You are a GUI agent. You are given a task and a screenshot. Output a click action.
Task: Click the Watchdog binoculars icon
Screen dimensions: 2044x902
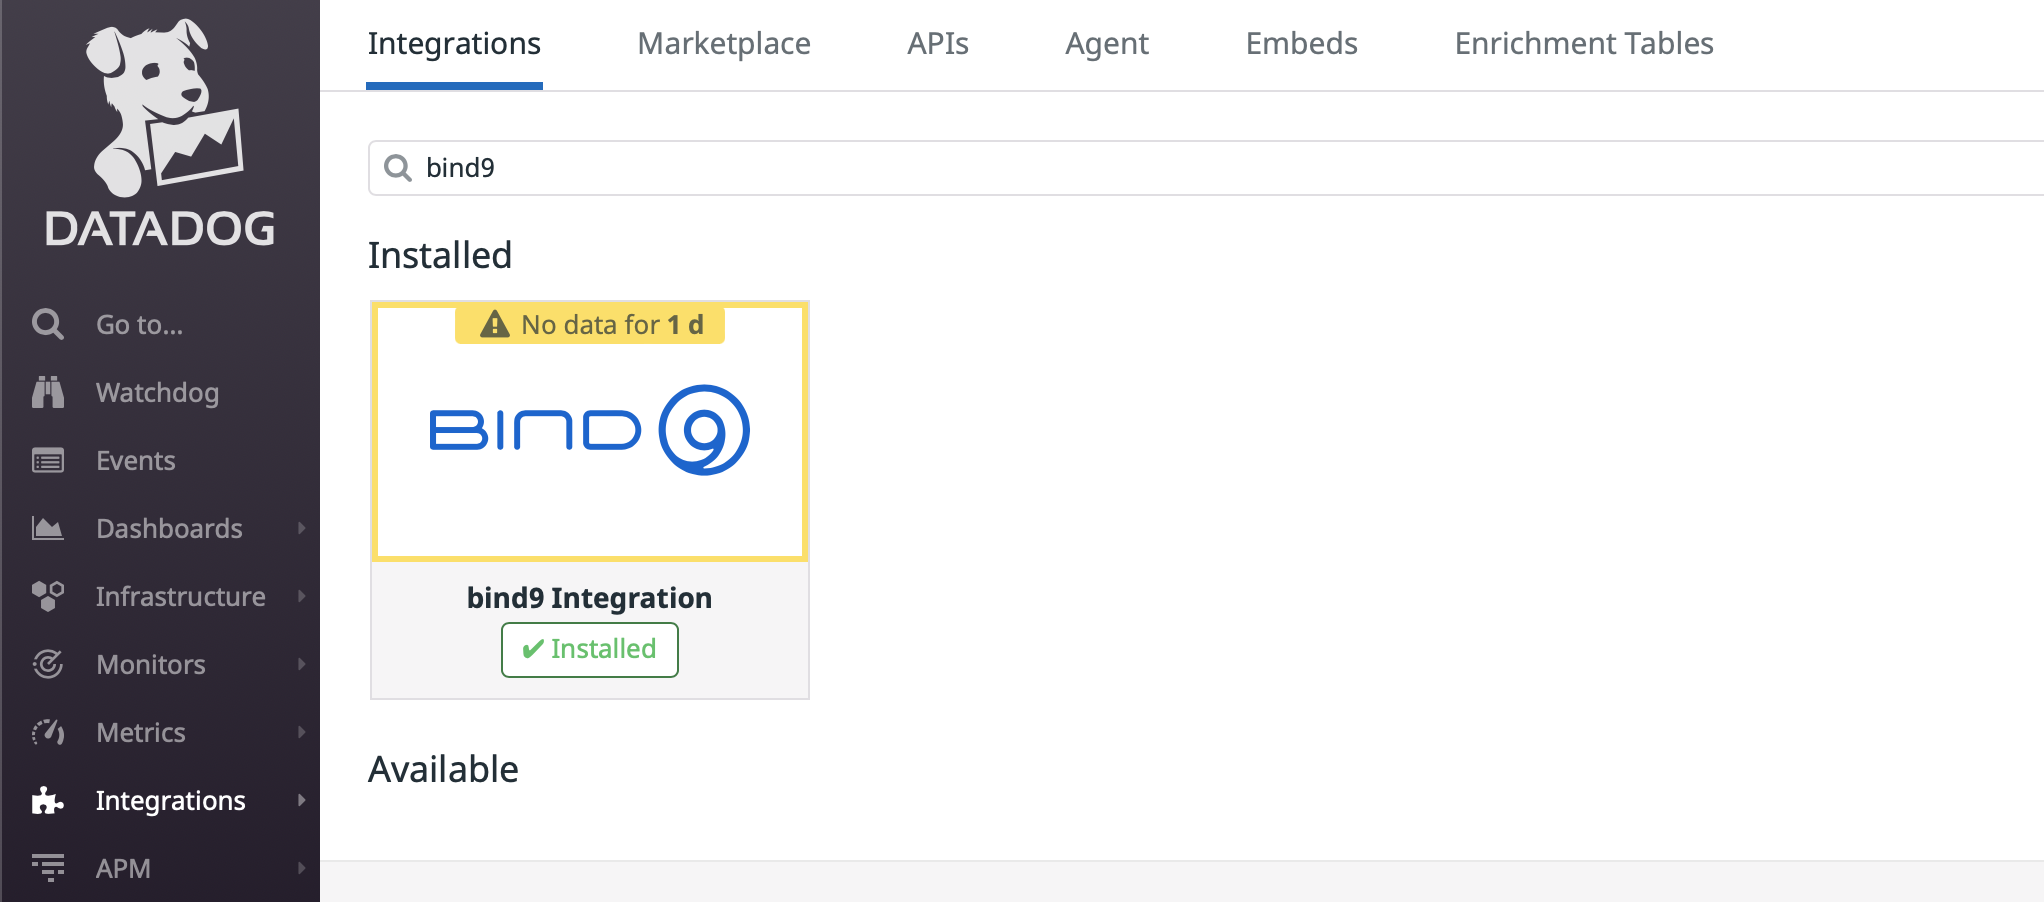[48, 392]
